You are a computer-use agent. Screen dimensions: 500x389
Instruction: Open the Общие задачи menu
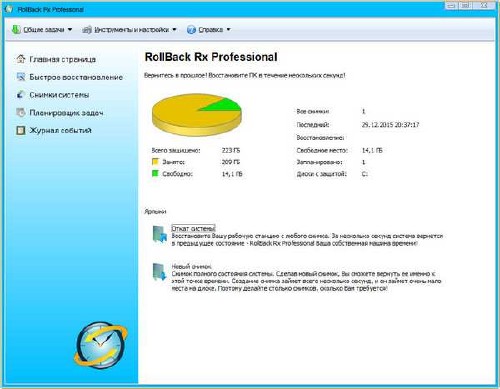[44, 30]
